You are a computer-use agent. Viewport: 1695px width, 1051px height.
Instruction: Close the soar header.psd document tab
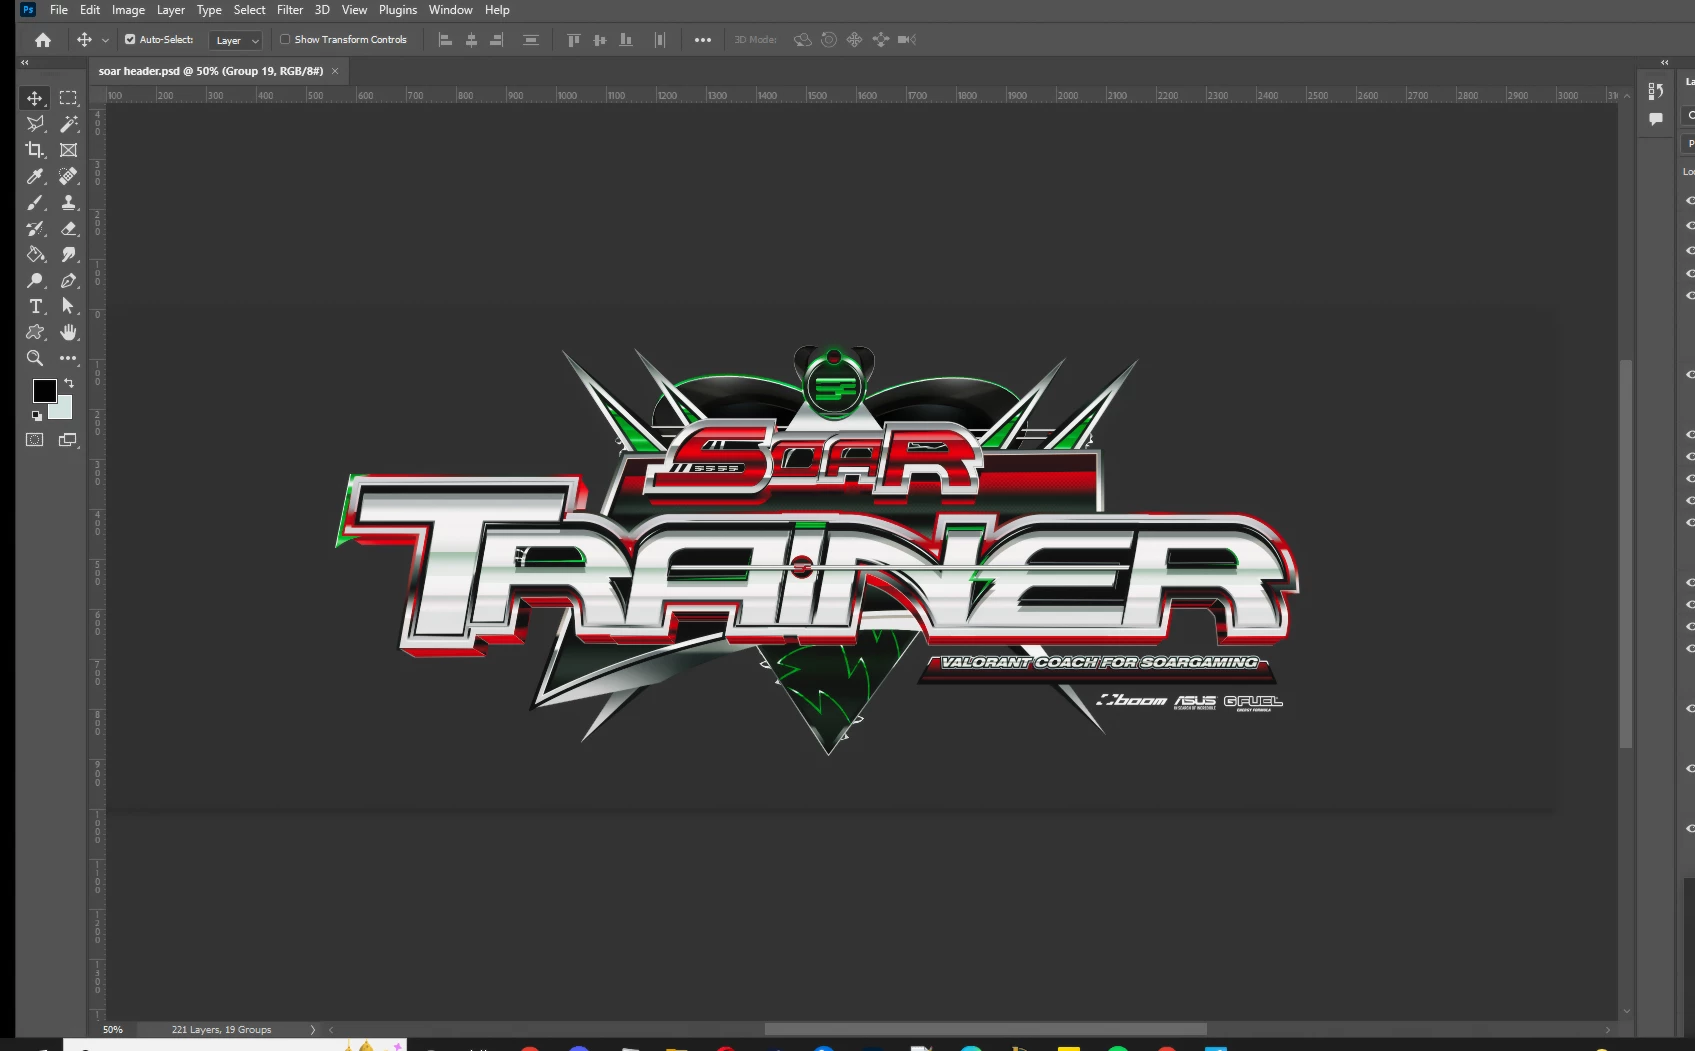pos(335,71)
